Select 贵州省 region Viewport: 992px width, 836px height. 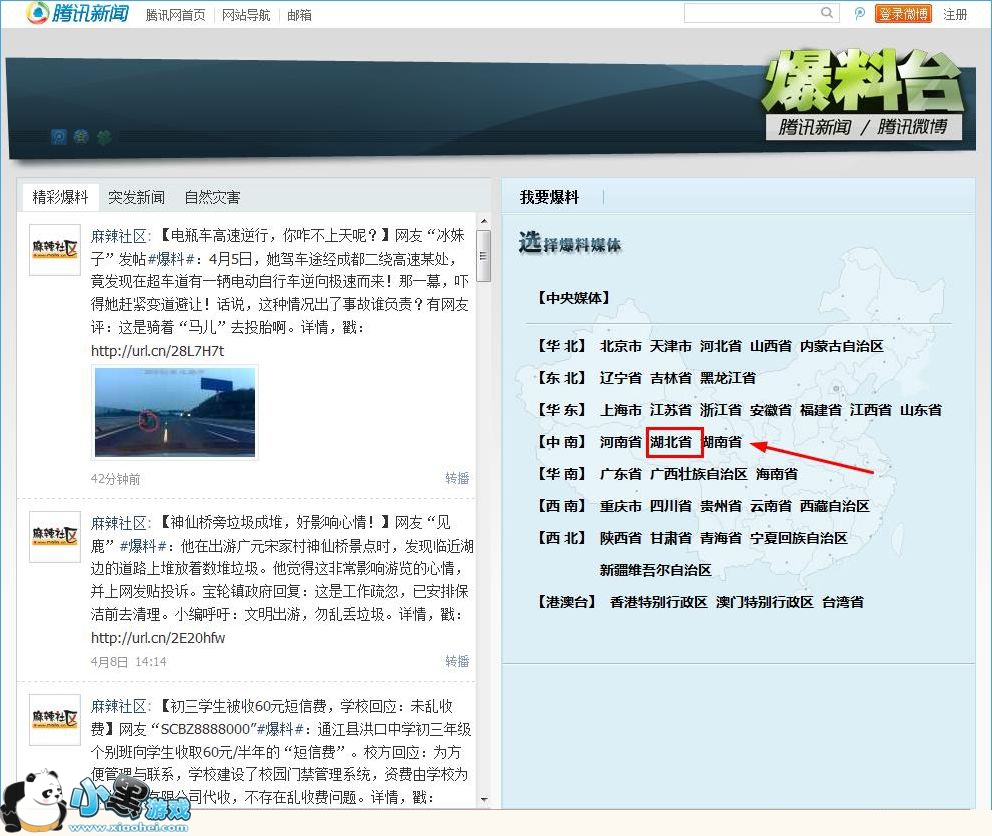tap(721, 506)
